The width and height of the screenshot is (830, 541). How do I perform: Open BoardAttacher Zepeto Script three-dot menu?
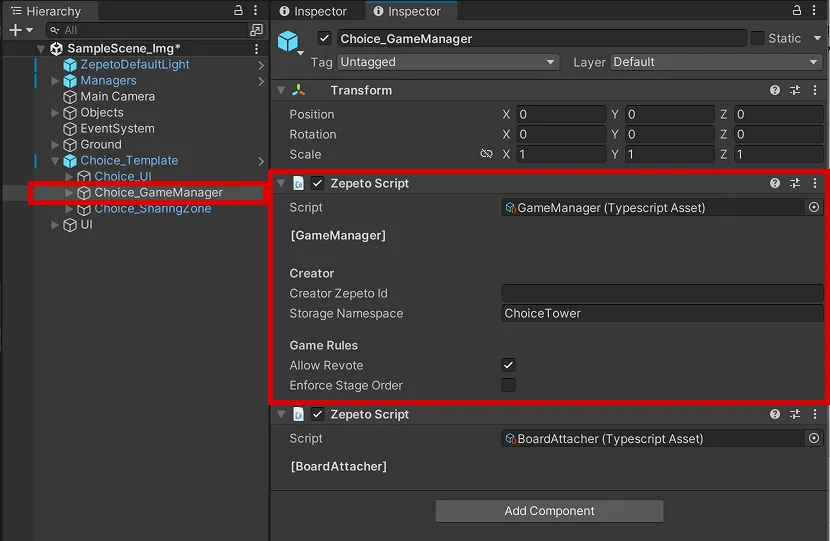tap(815, 414)
